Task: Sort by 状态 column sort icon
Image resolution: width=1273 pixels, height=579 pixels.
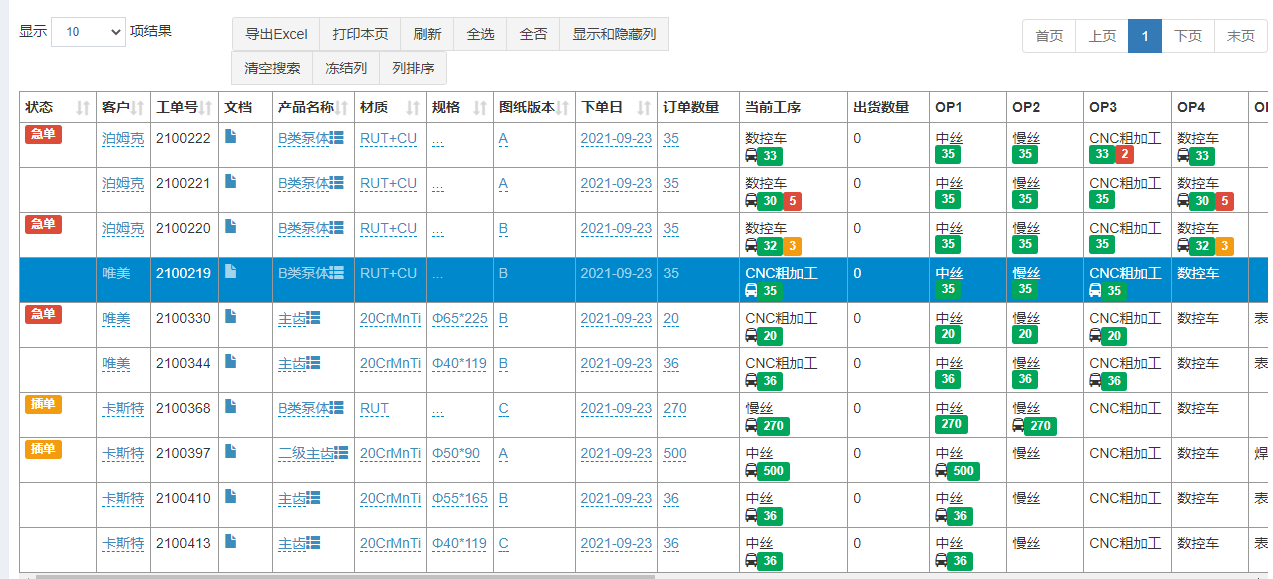Action: click(x=84, y=108)
